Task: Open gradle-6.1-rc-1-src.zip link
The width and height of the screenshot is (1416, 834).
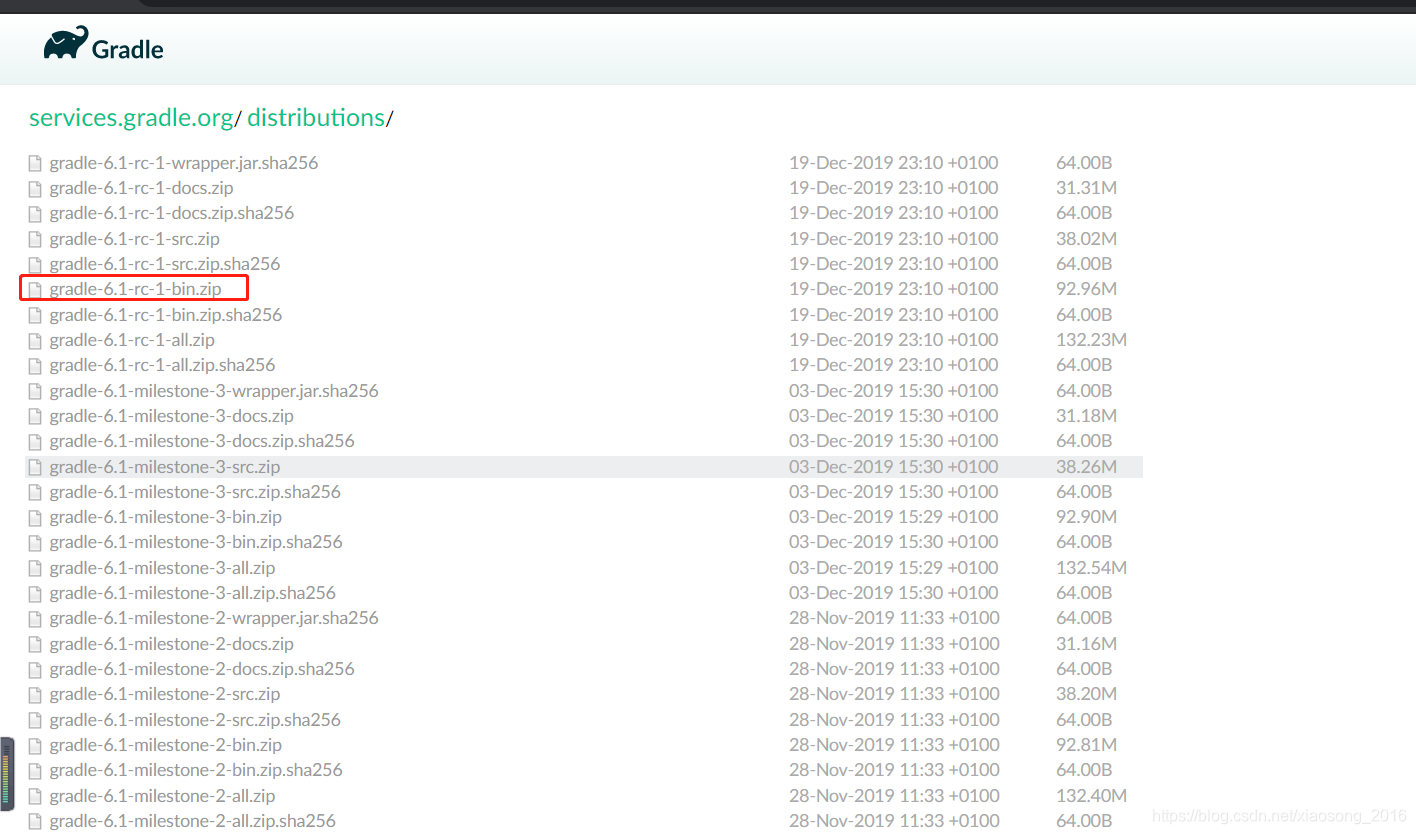Action: tap(135, 239)
